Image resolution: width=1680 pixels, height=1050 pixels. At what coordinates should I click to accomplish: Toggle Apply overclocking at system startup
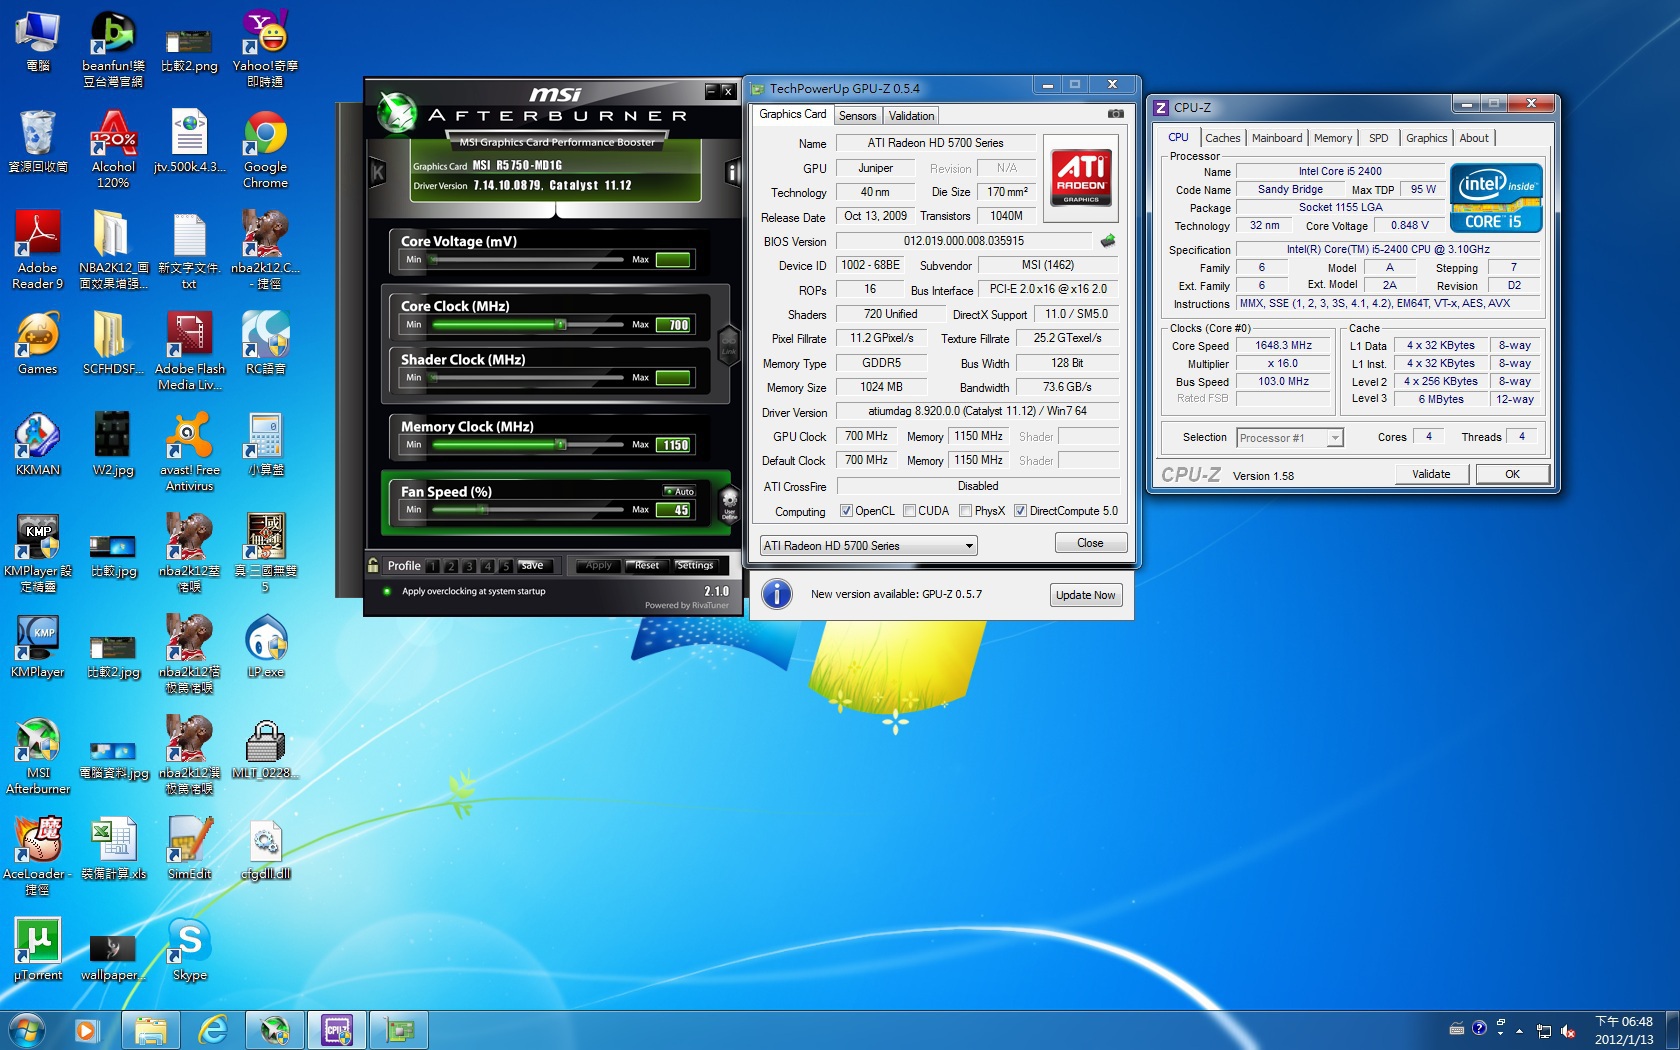(388, 591)
